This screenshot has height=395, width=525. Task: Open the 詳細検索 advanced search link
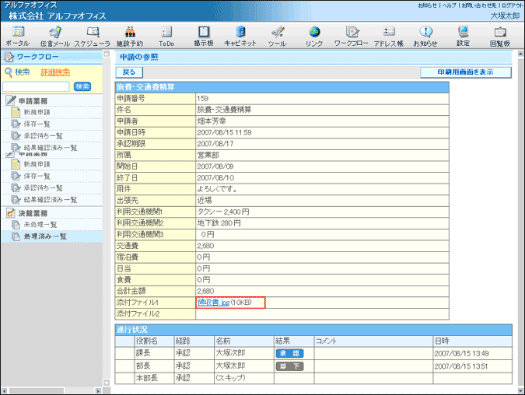pos(55,72)
